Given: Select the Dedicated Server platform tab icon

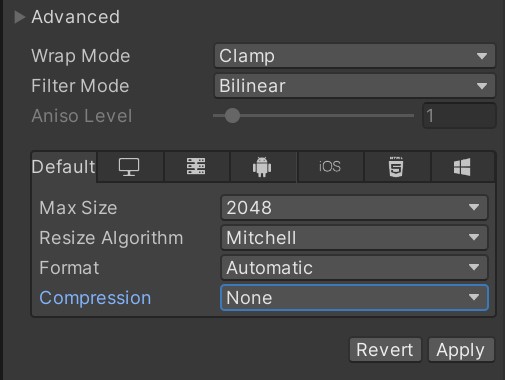Looking at the screenshot, I should [196, 167].
